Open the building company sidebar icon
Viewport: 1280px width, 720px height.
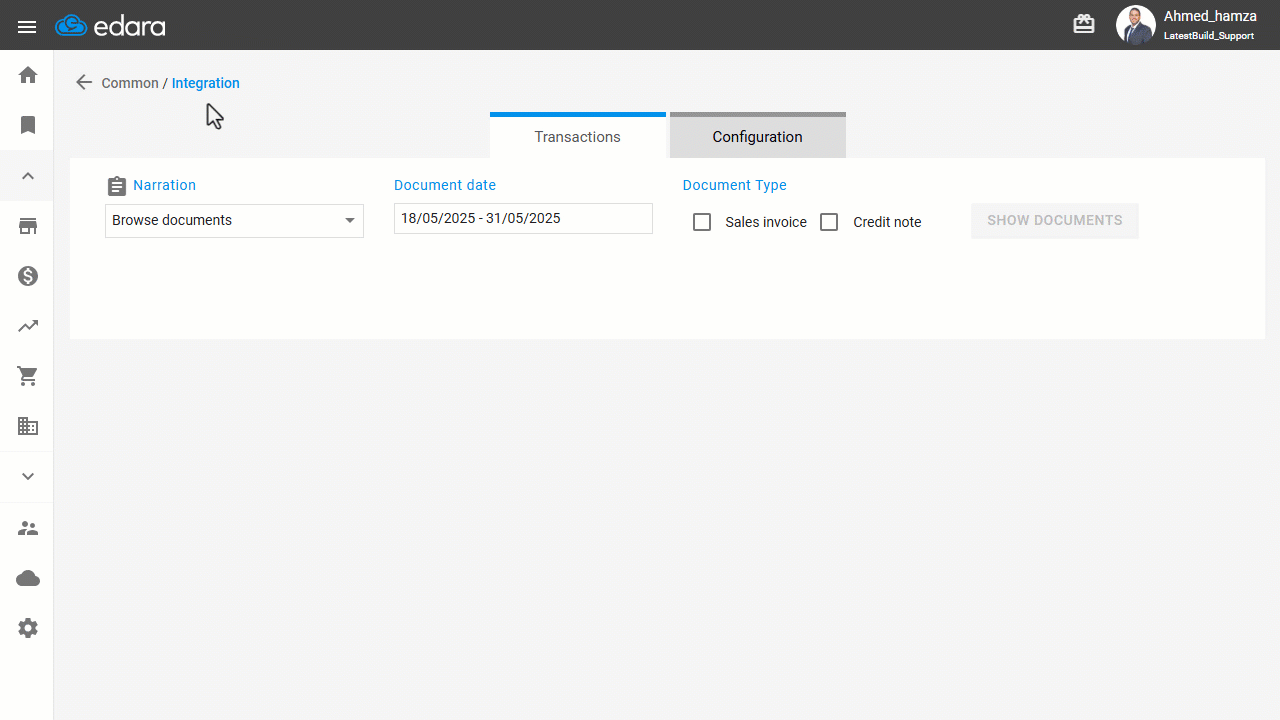(28, 426)
